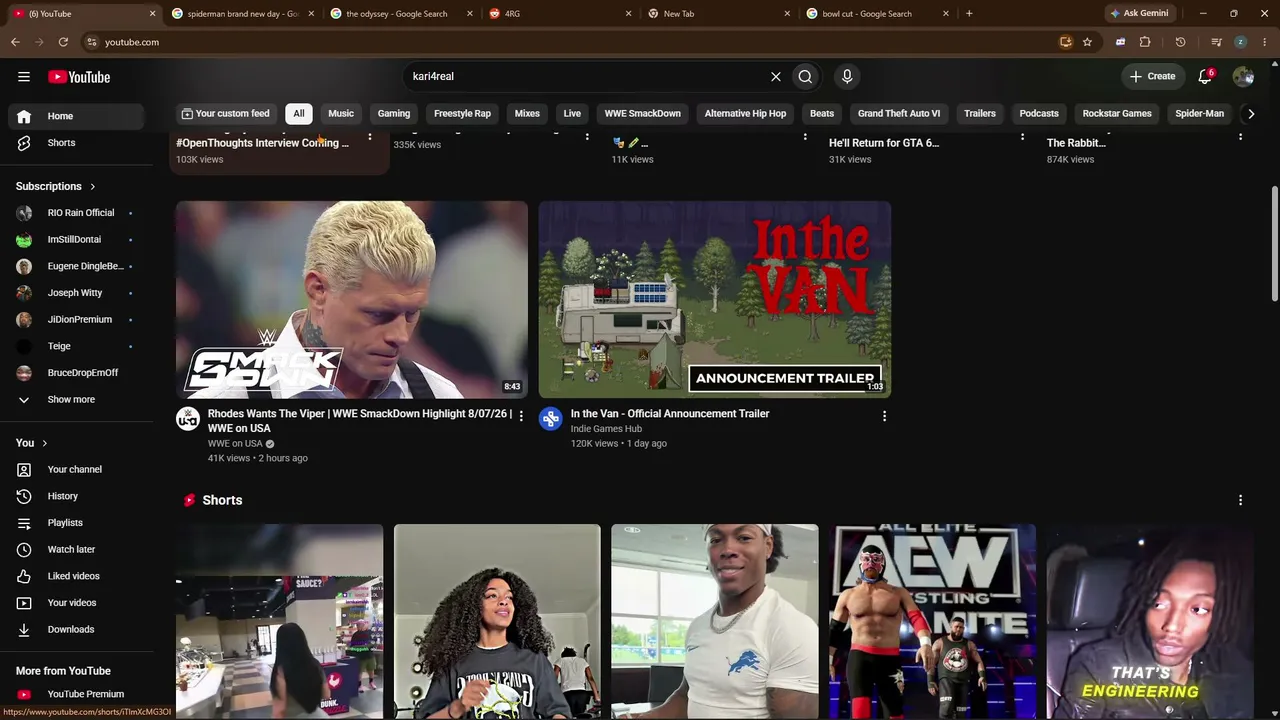The image size is (1280, 720).
Task: Open the media controls music icon
Action: (1216, 42)
